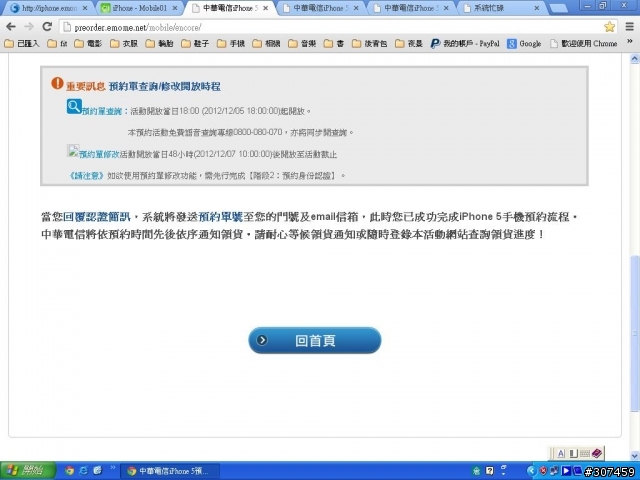The image size is (640, 480).
Task: Click the network computers tray icon
Action: point(554,471)
